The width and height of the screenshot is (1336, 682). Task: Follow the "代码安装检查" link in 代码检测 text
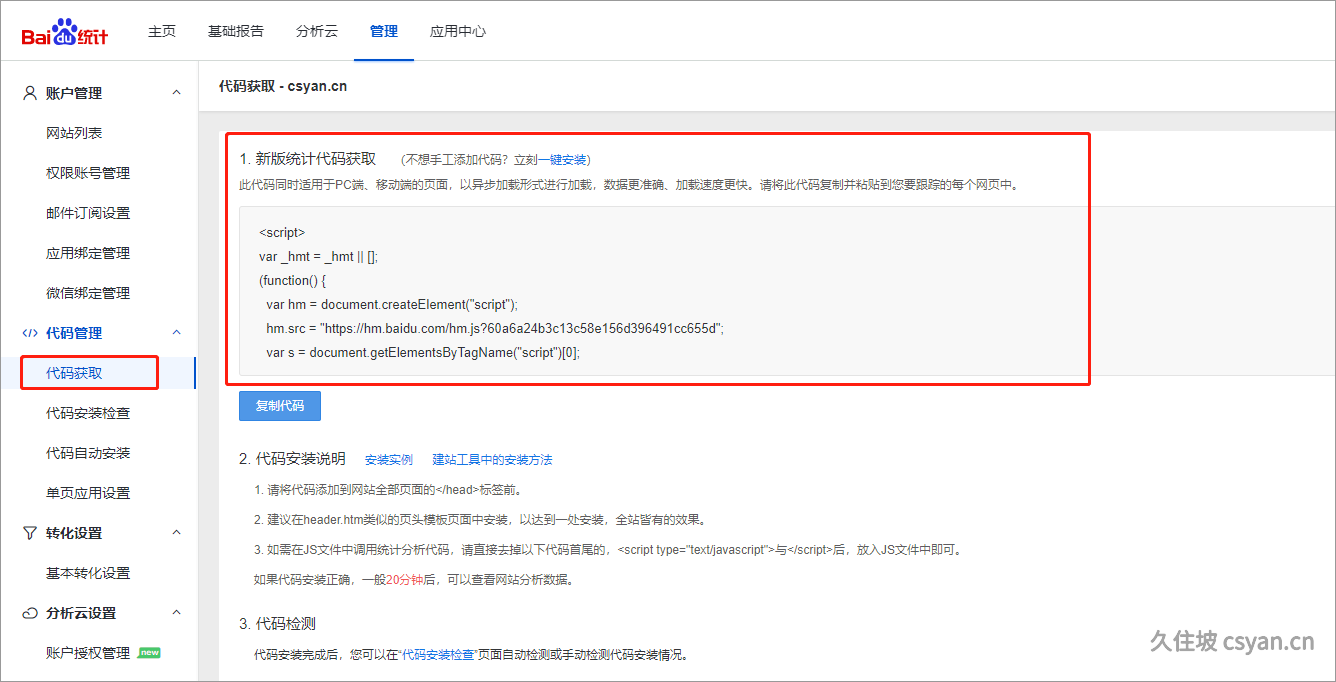click(440, 656)
